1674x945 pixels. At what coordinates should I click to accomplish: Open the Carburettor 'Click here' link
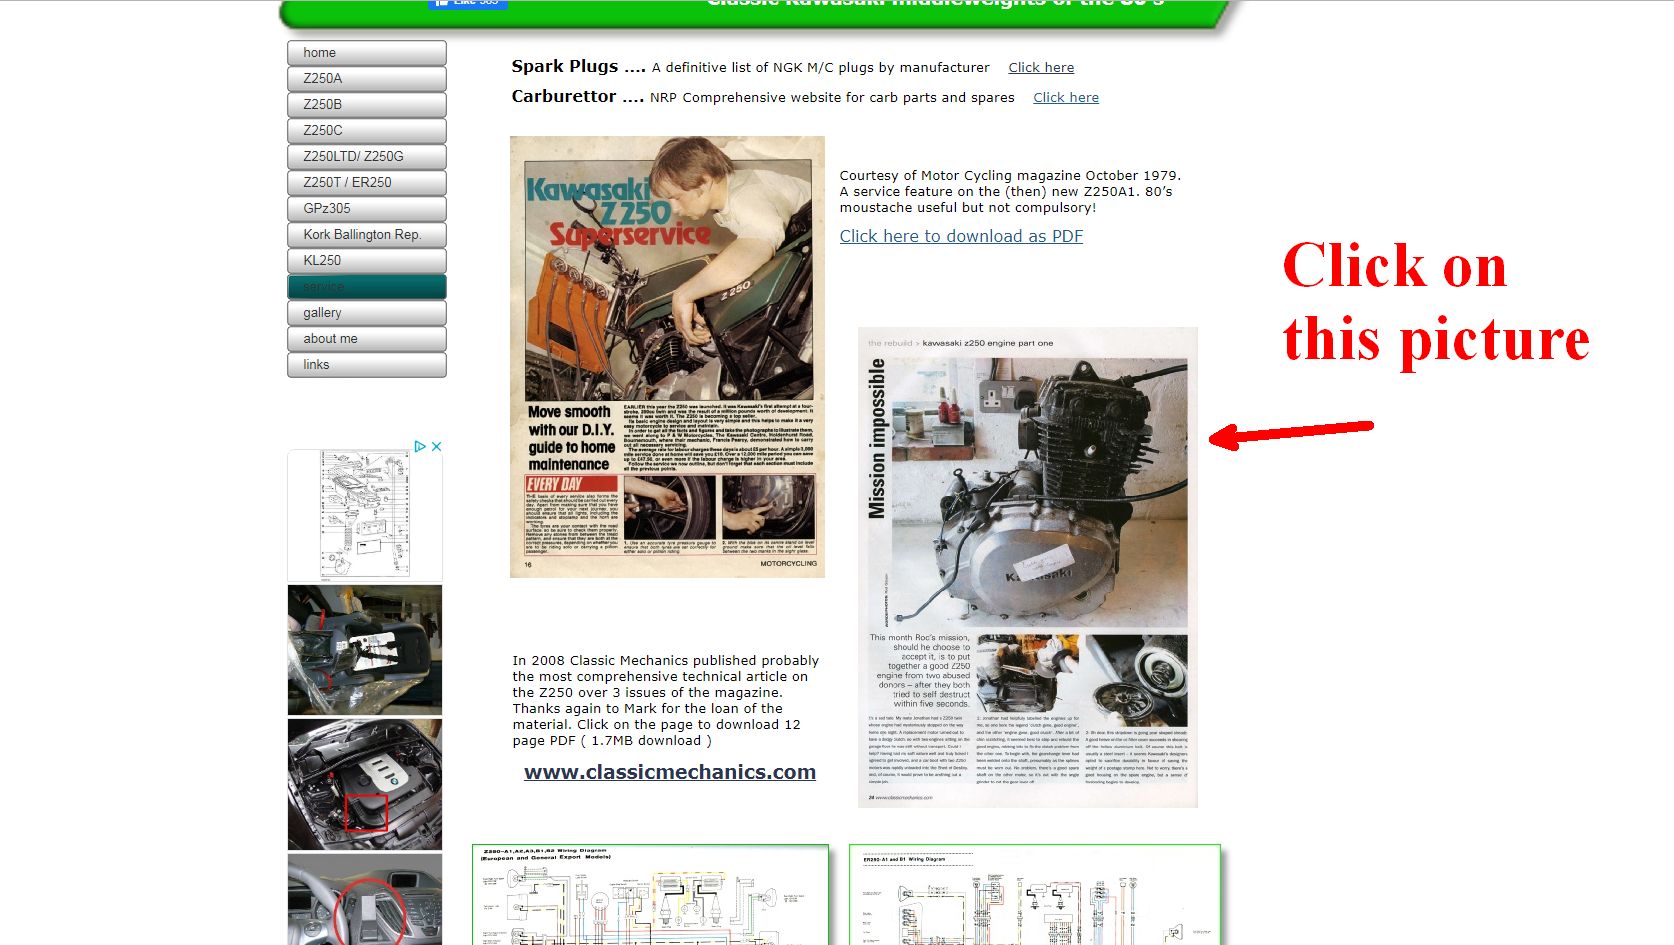(x=1065, y=98)
